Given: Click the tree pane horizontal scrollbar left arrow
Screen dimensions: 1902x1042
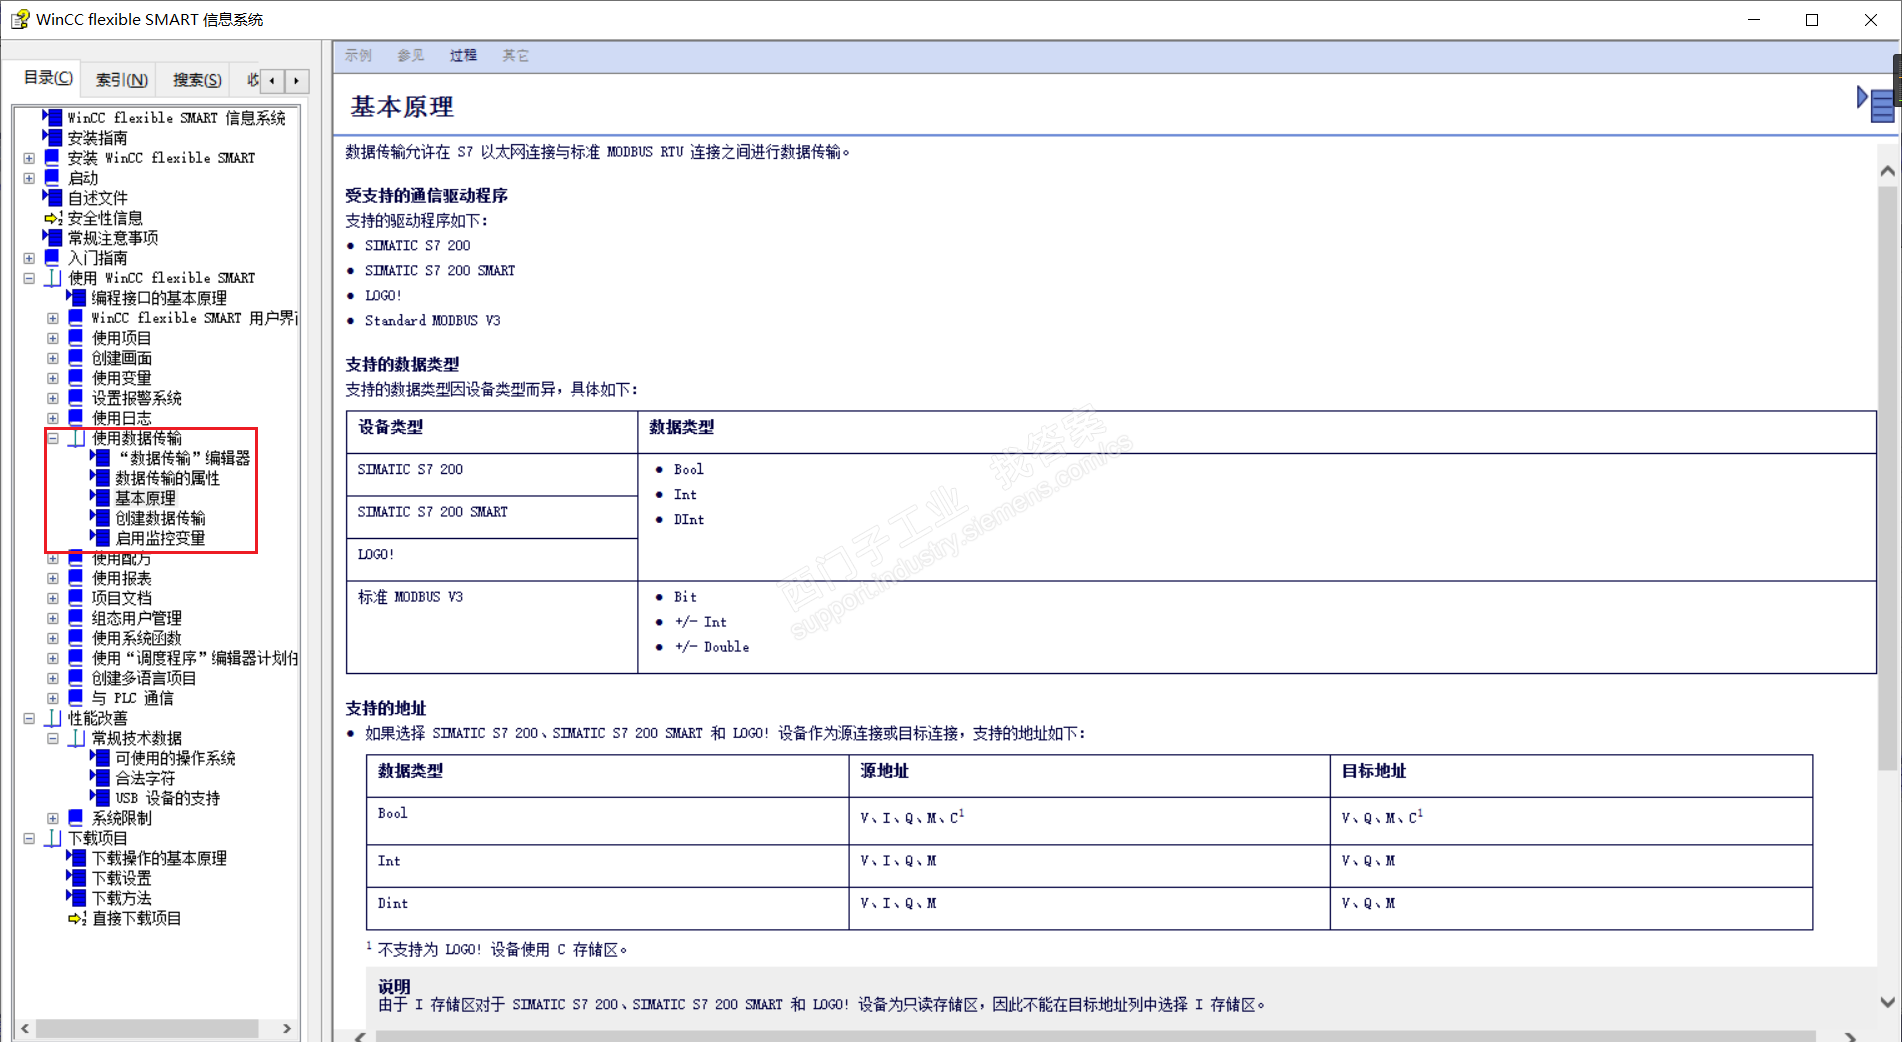Looking at the screenshot, I should tap(25, 1028).
